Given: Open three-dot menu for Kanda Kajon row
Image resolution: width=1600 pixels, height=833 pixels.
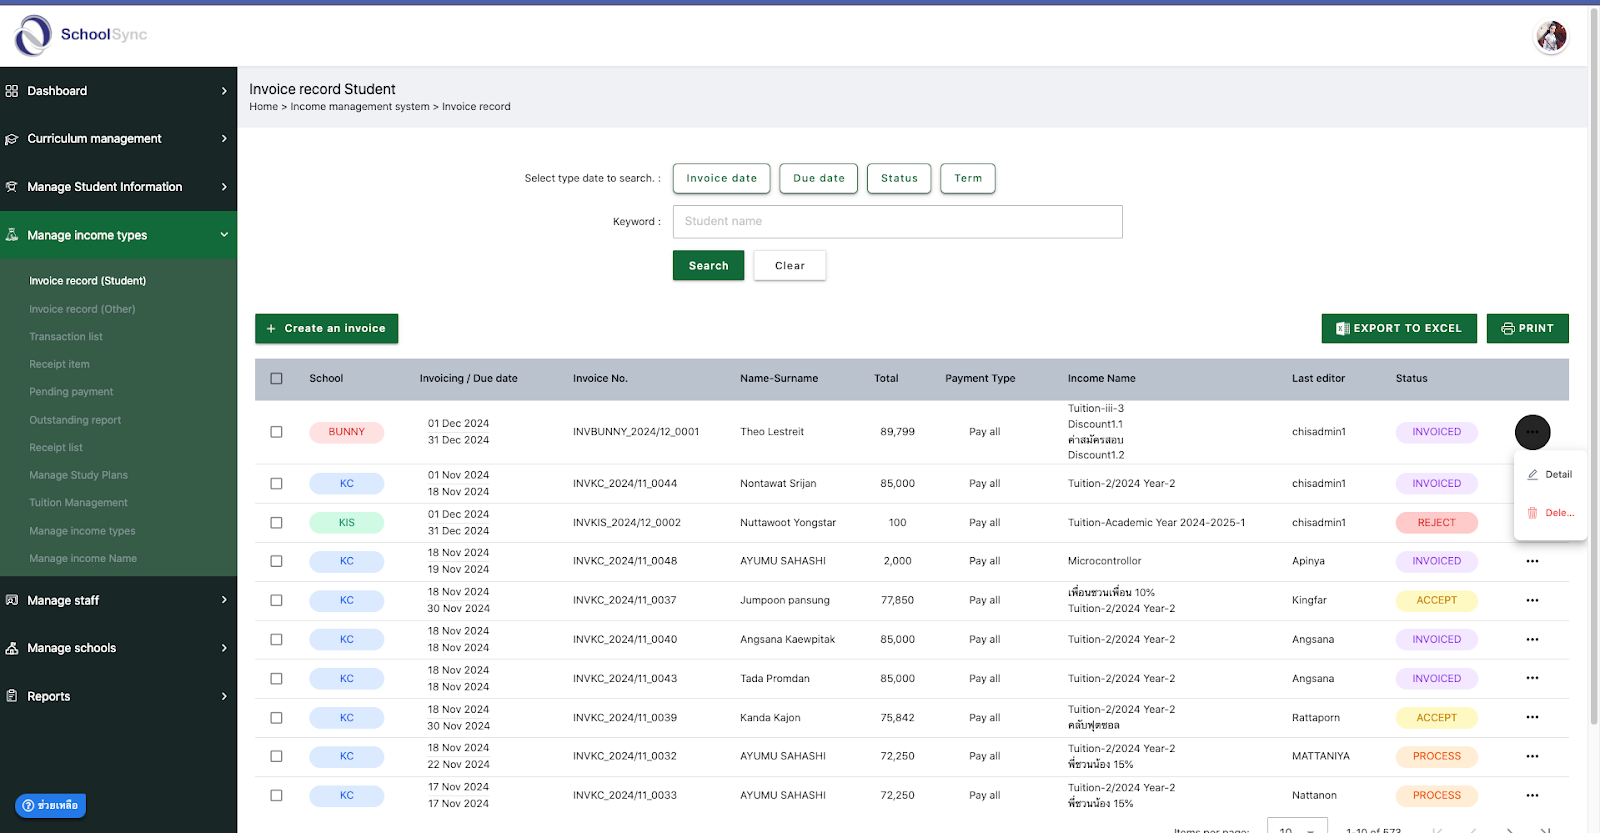Looking at the screenshot, I should 1532,717.
